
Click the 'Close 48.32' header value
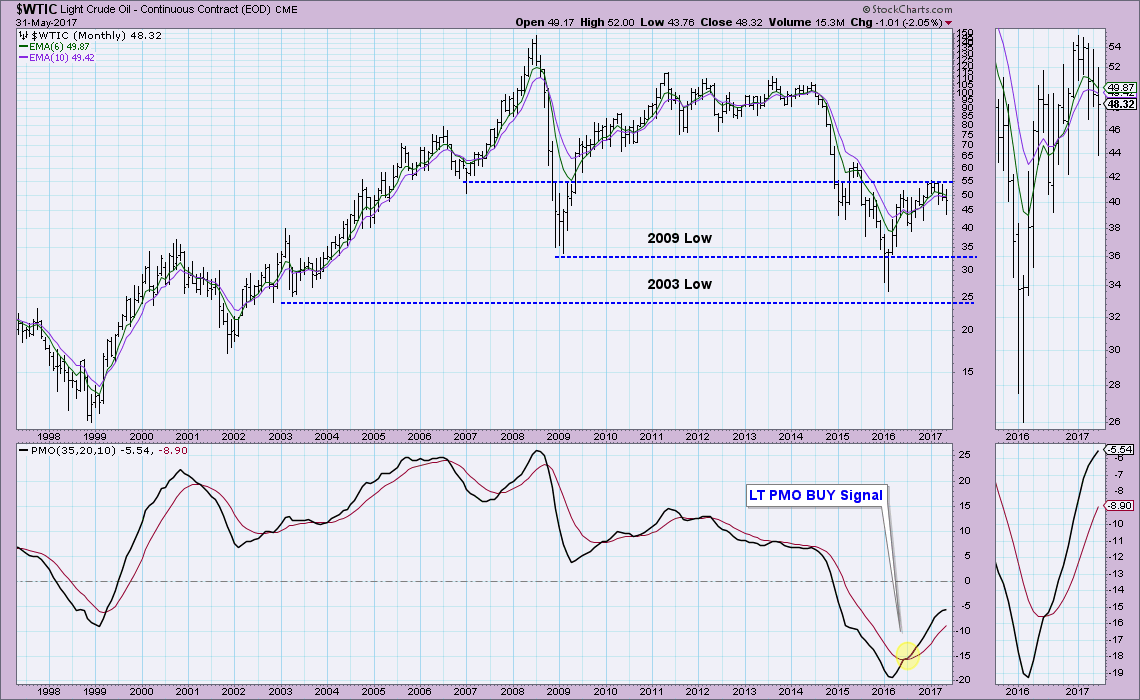[731, 23]
